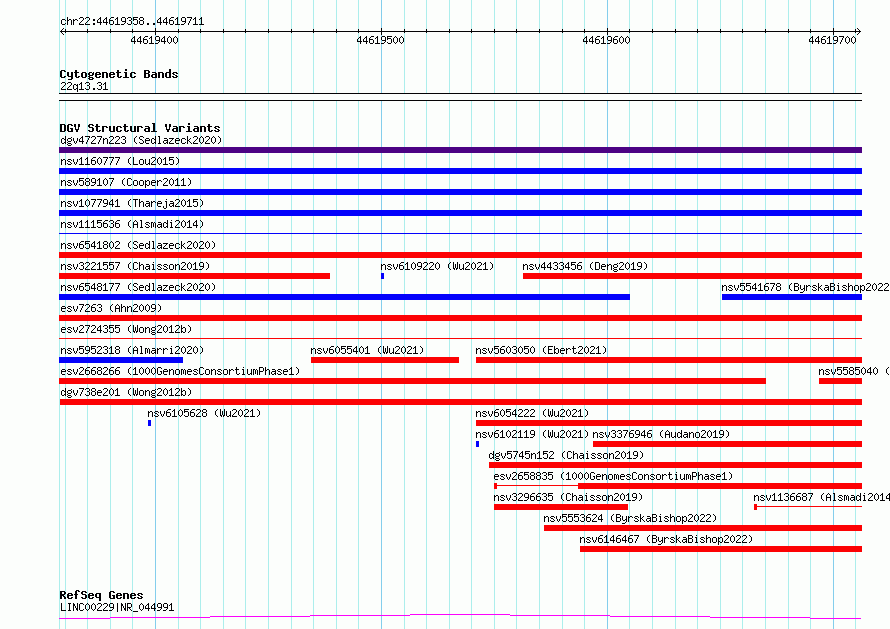Click the RefSeq Genes track title
The width and height of the screenshot is (890, 629).
pos(102,595)
